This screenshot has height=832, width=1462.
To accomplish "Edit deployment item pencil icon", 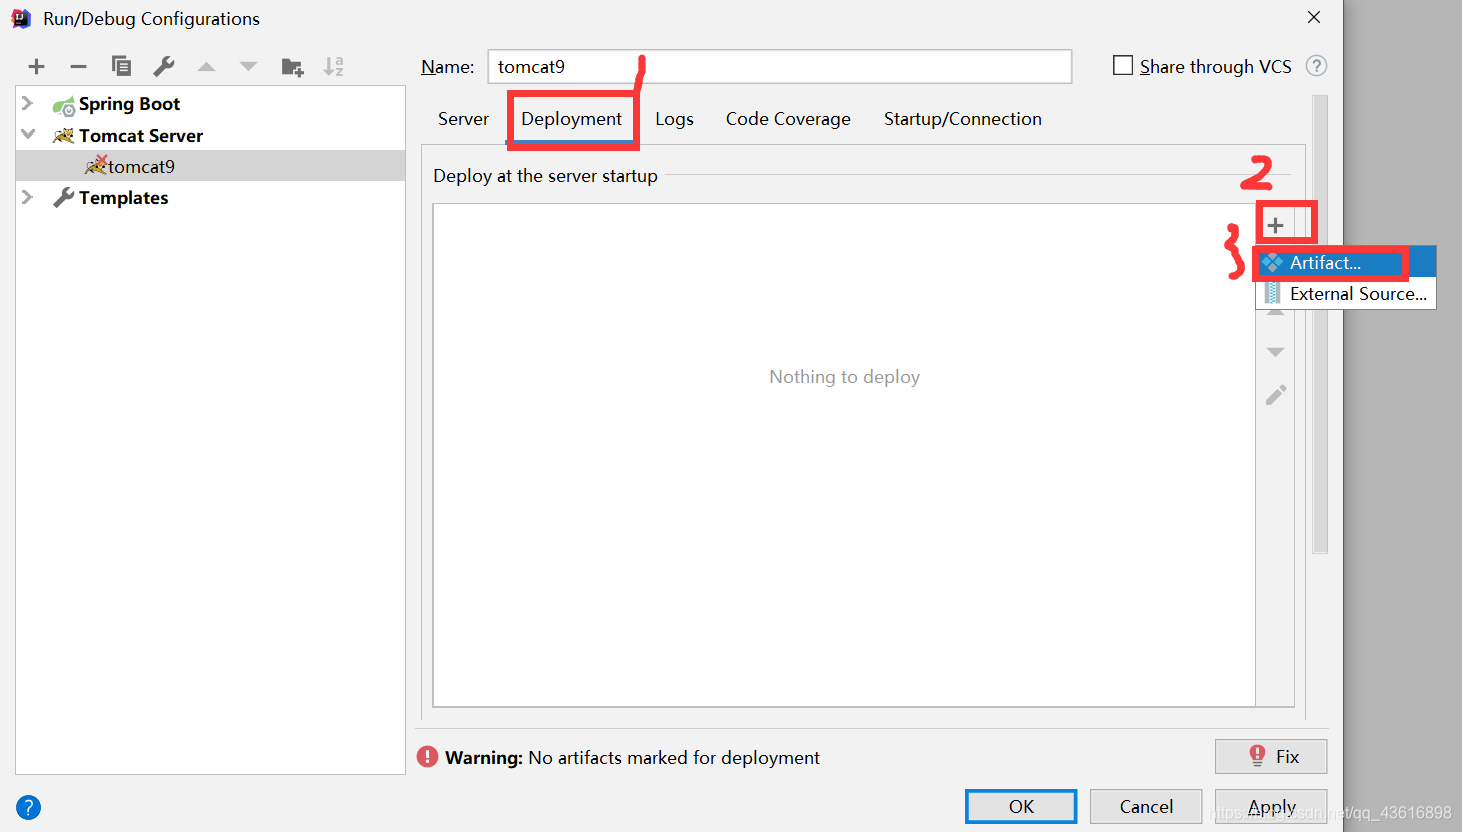I will point(1275,395).
